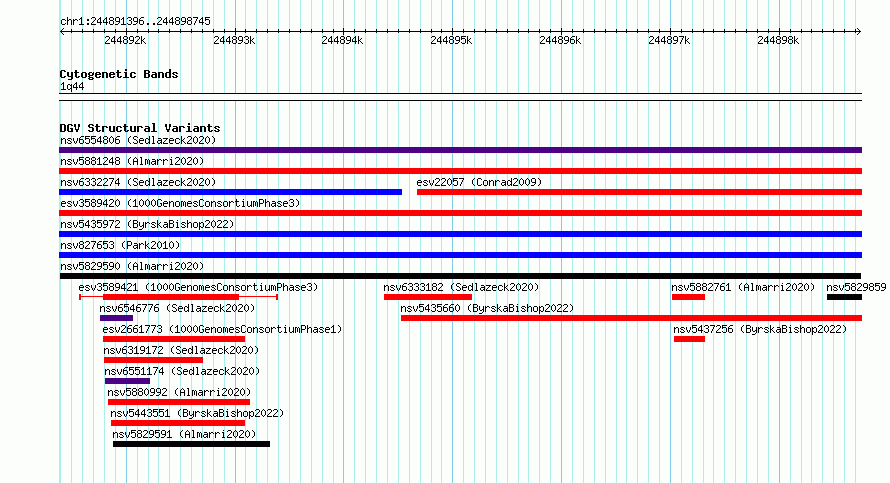Click the left arrowhead of the ruler
The width and height of the screenshot is (890, 483).
[62, 31]
